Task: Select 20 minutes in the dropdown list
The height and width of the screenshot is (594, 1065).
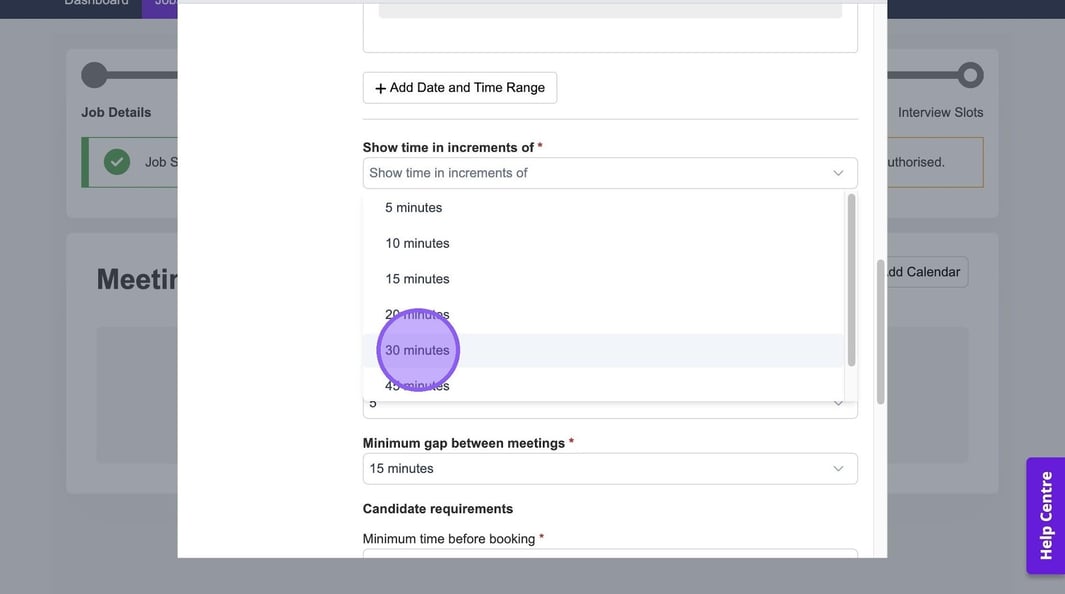Action: (417, 315)
